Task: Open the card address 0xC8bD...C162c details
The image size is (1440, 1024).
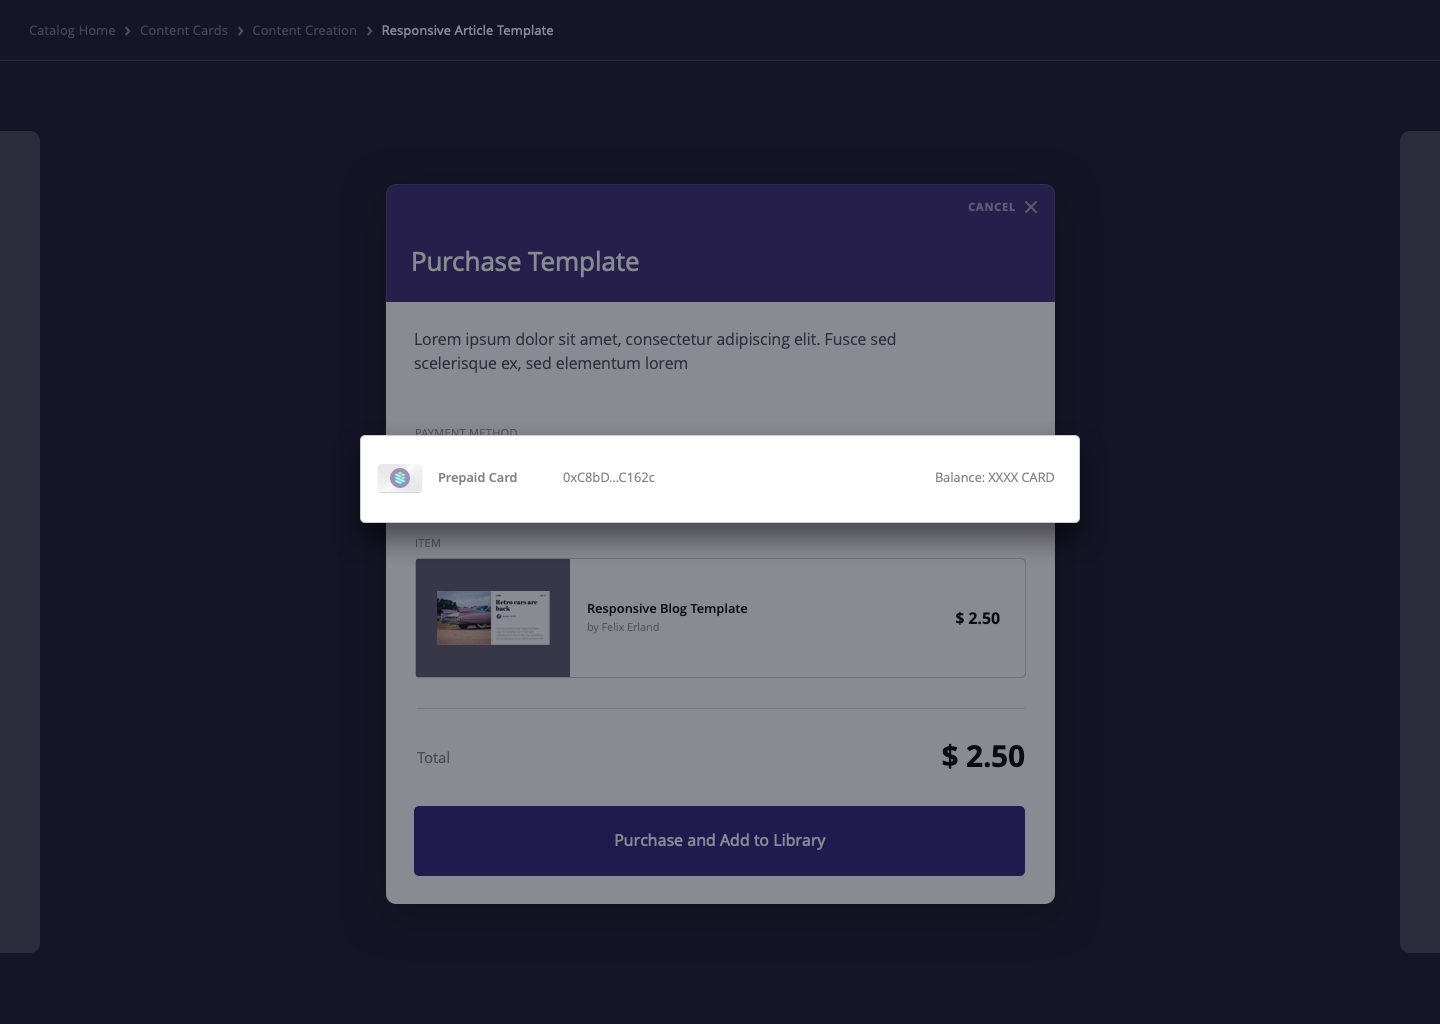Action: pos(608,478)
